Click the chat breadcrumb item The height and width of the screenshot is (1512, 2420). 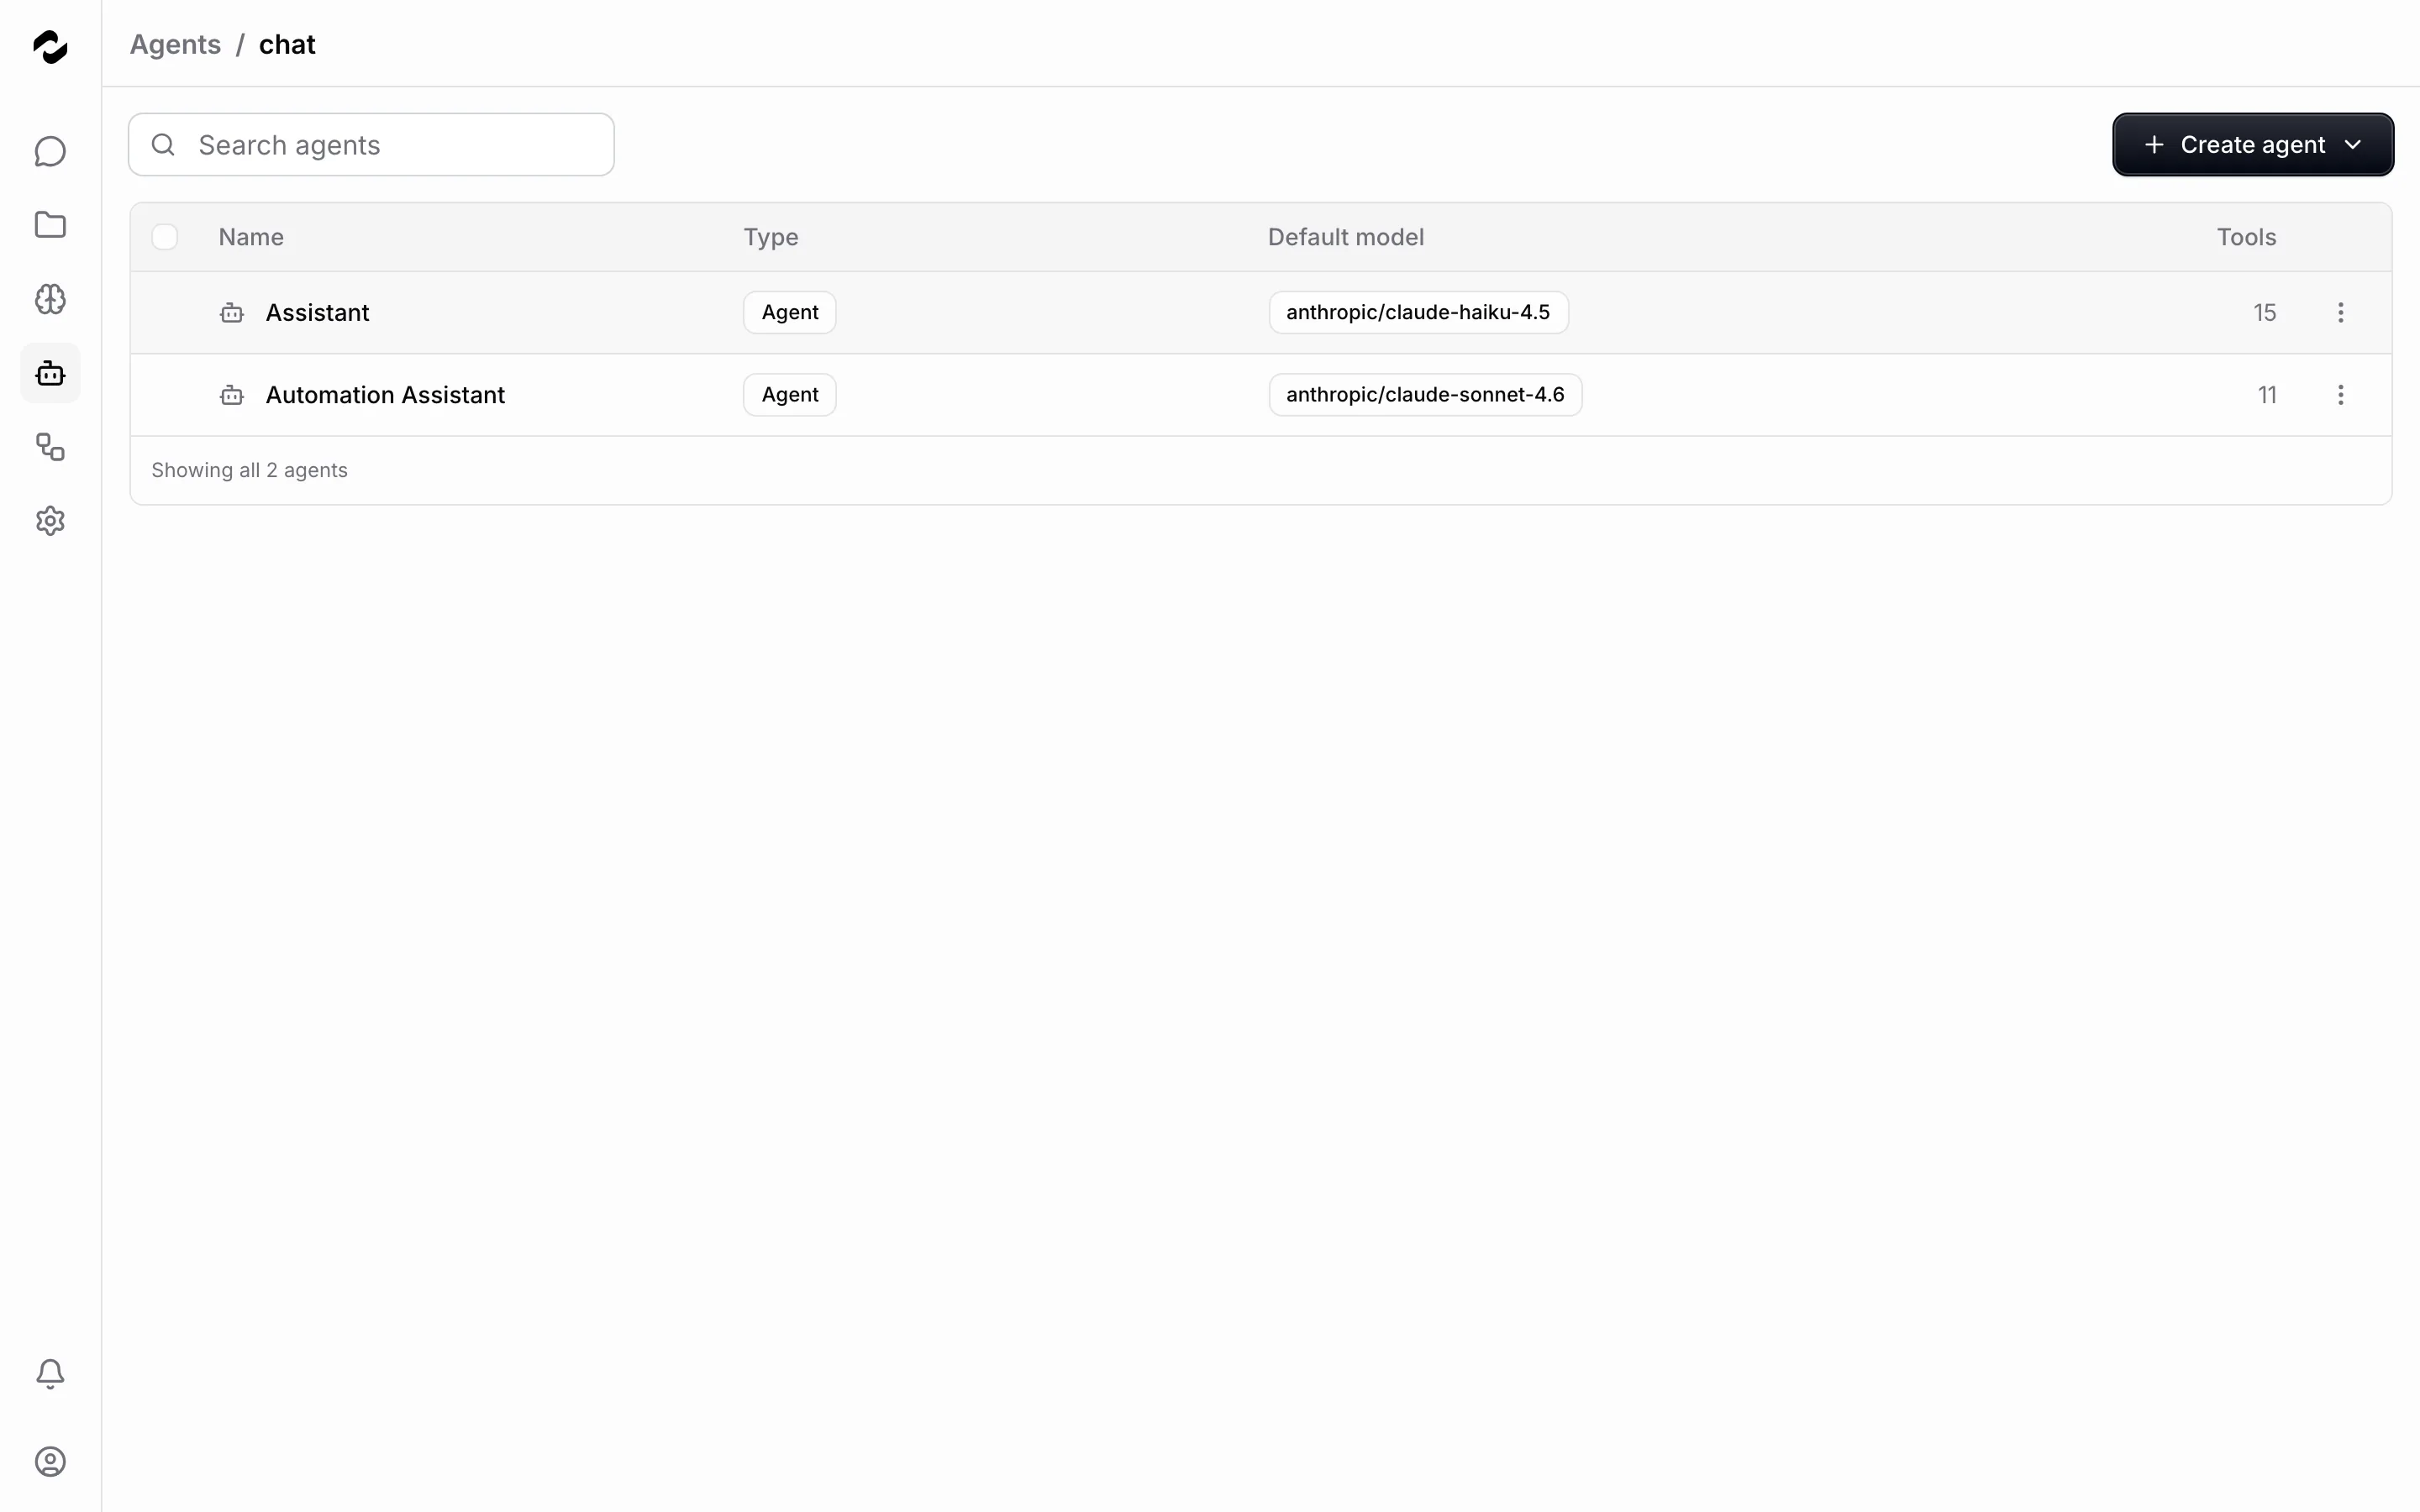(x=287, y=44)
